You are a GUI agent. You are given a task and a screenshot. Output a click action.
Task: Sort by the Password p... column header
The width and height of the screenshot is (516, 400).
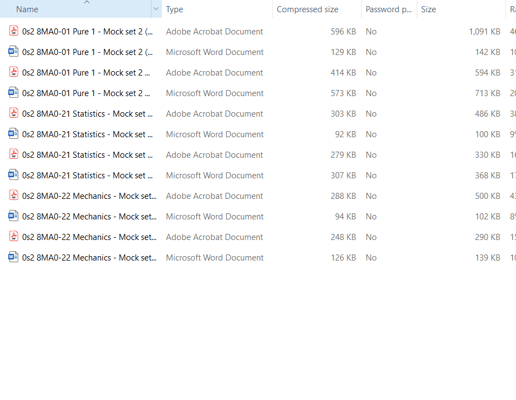pyautogui.click(x=389, y=9)
